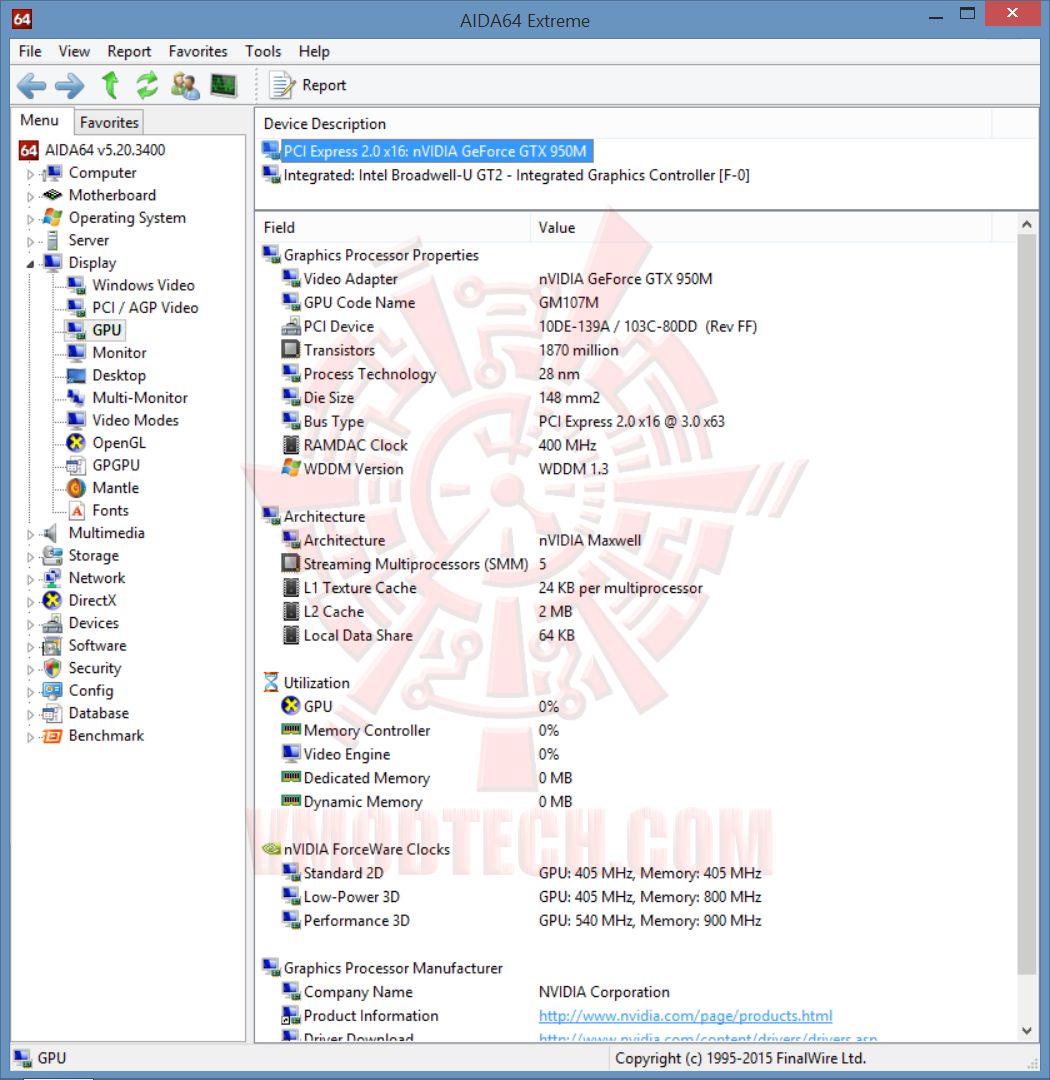Click the green Up arrow toolbar icon

click(x=110, y=85)
